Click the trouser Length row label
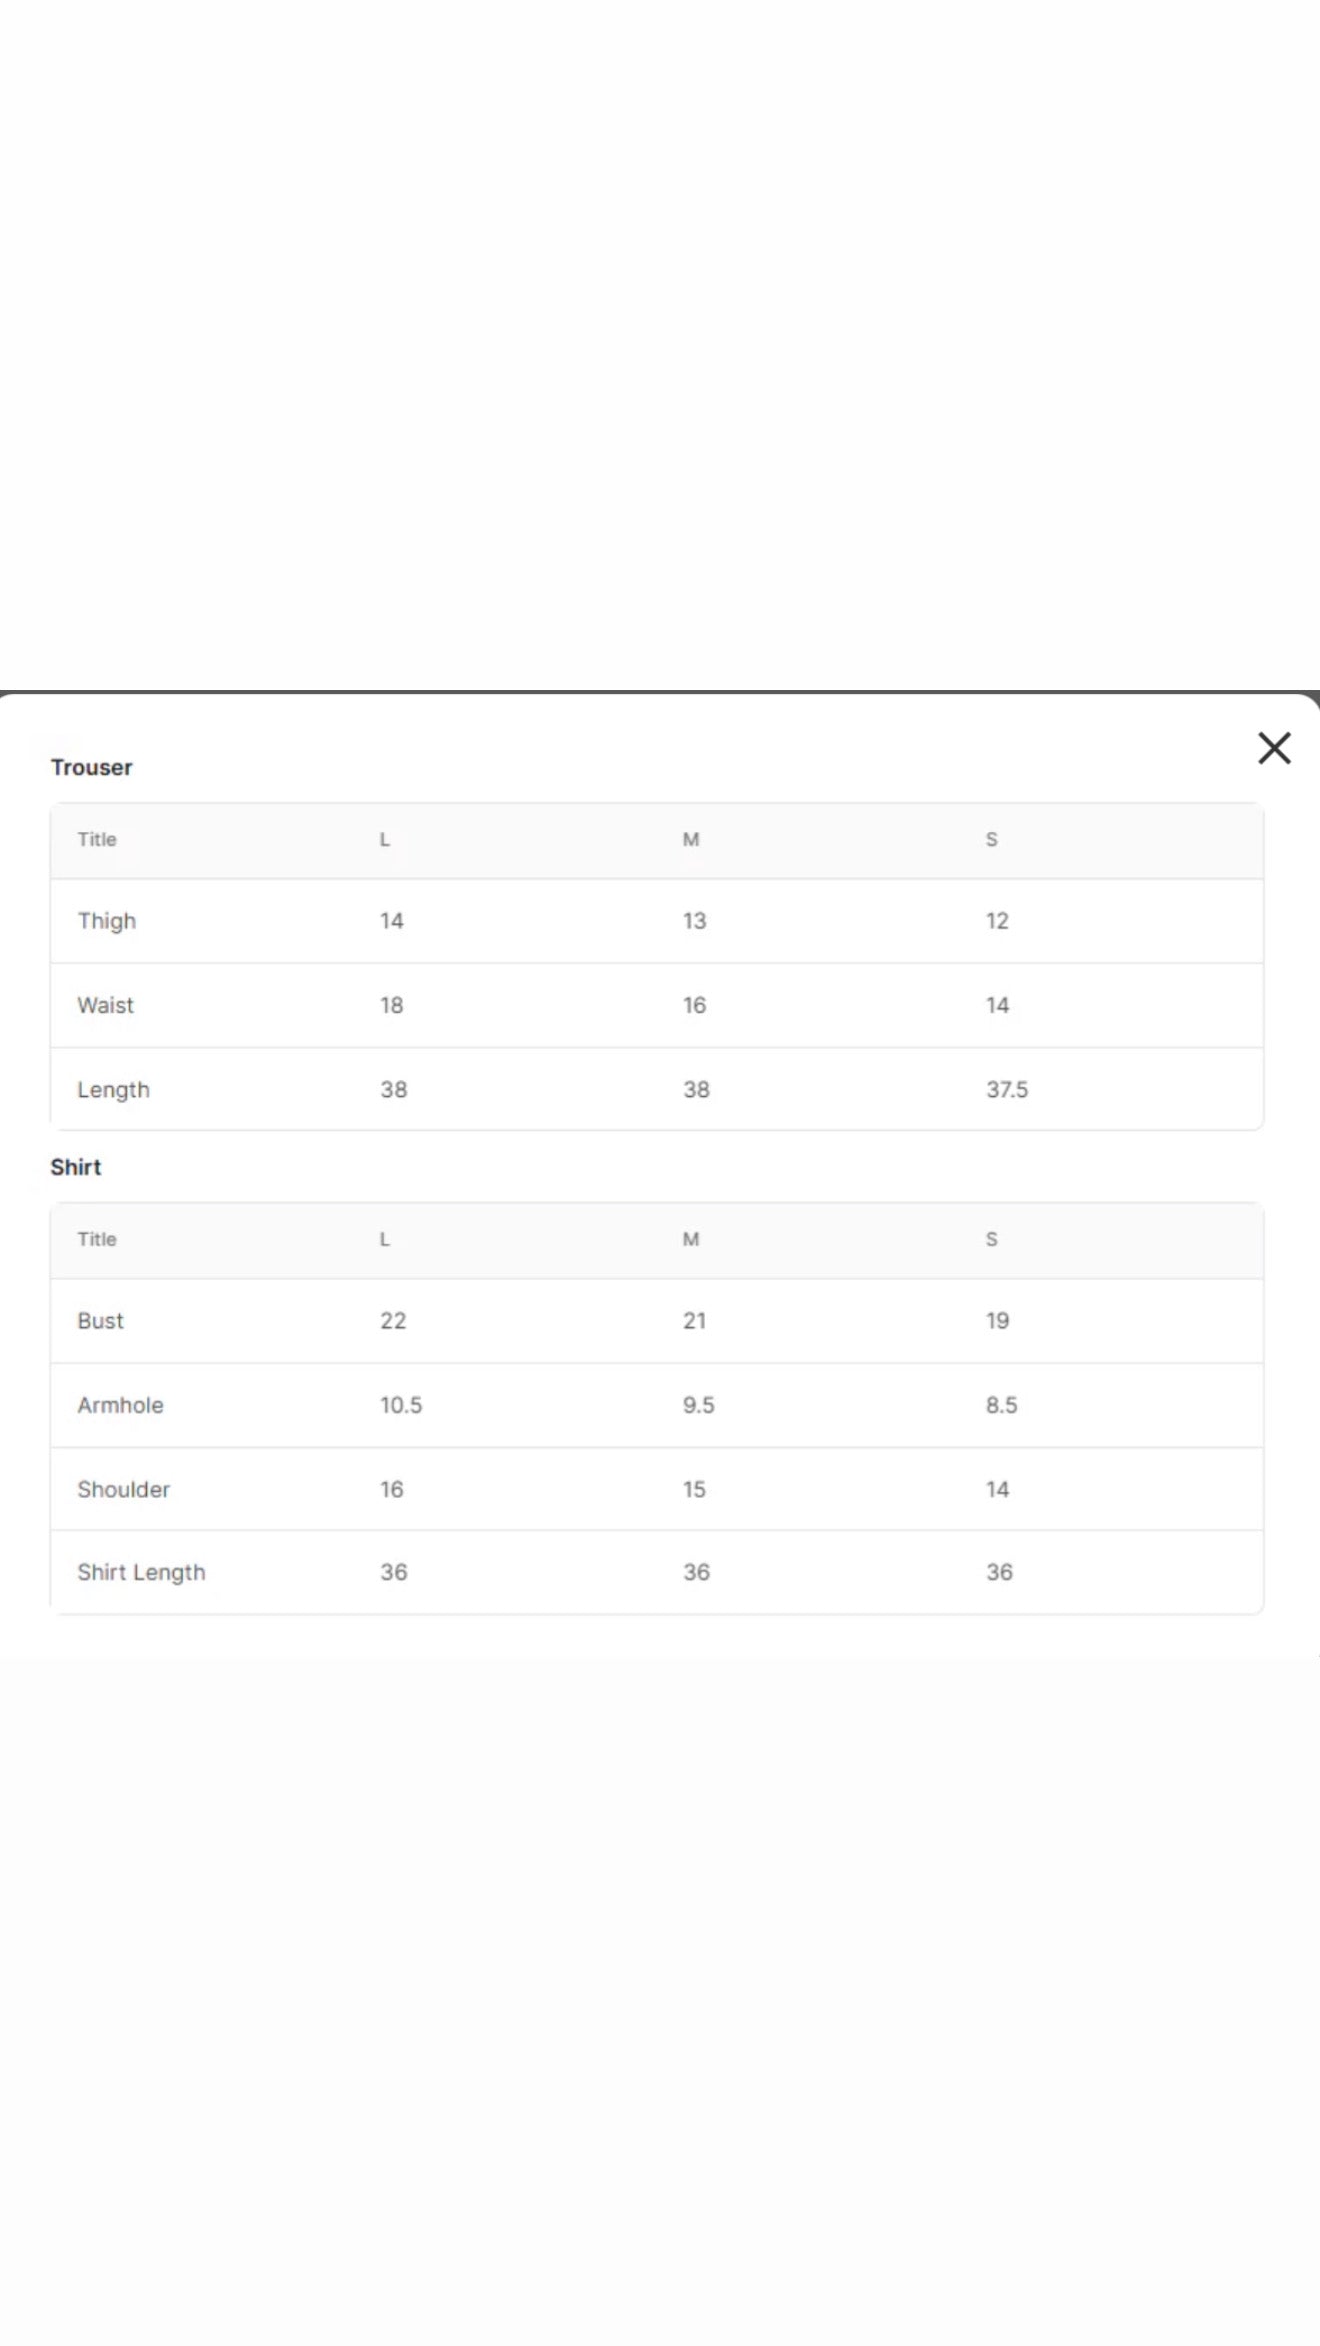 [114, 1090]
